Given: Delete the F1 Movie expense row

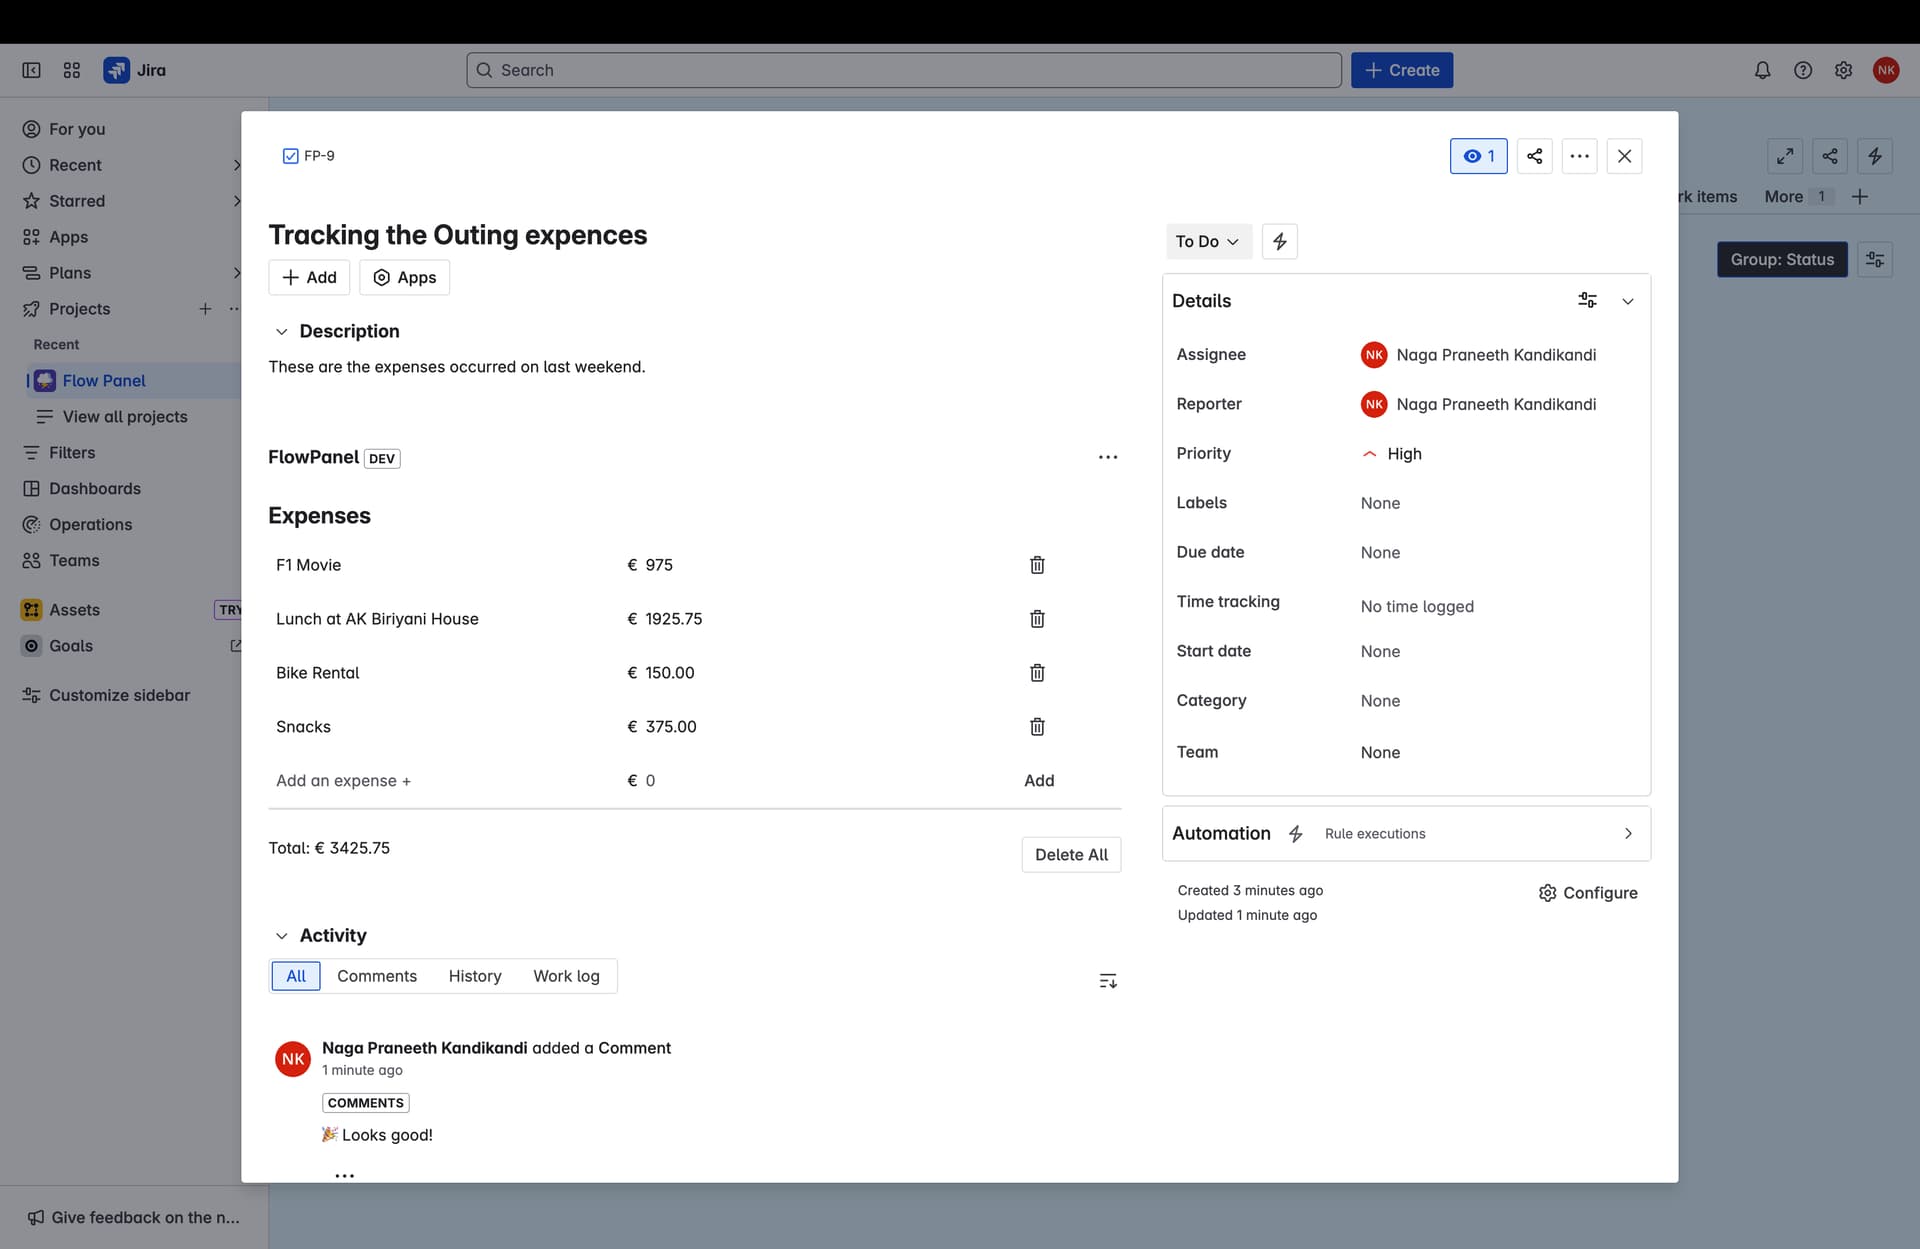Looking at the screenshot, I should point(1037,565).
